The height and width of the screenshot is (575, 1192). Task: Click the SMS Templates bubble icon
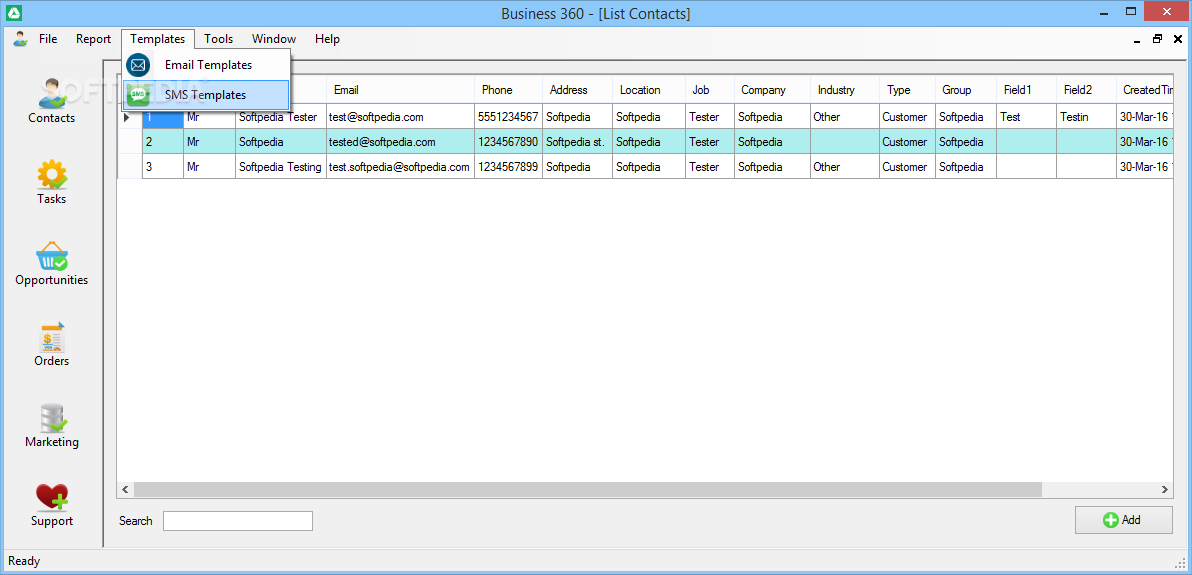click(138, 95)
